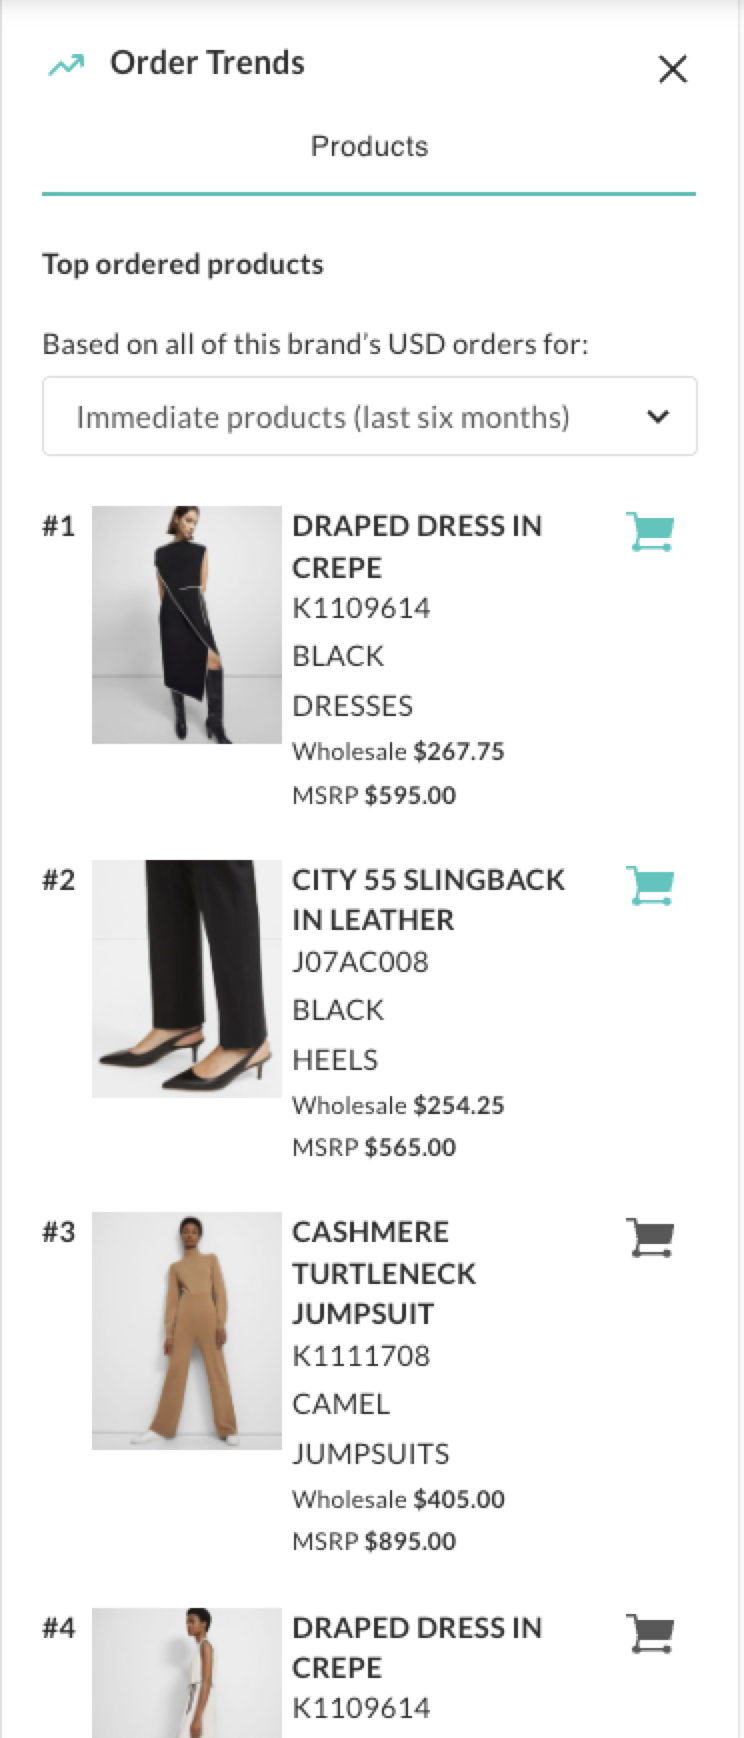Click the teal cart icon for City 55 Slingback
This screenshot has height=1738, width=744.
click(x=650, y=886)
